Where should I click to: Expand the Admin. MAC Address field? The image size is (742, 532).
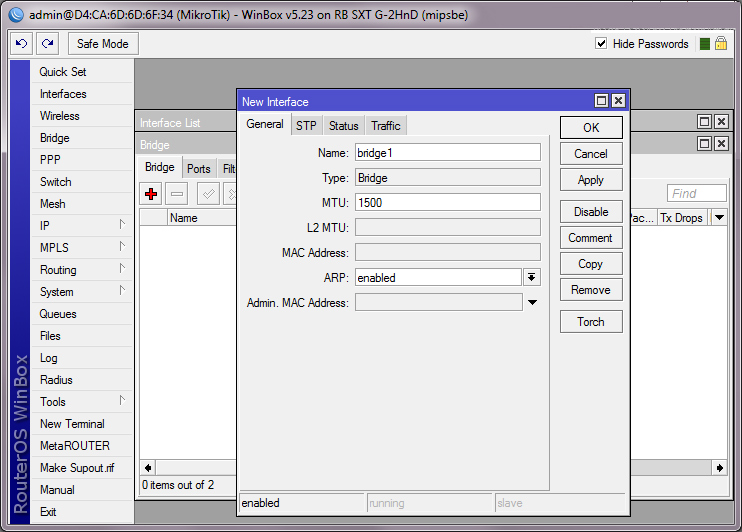[x=532, y=302]
